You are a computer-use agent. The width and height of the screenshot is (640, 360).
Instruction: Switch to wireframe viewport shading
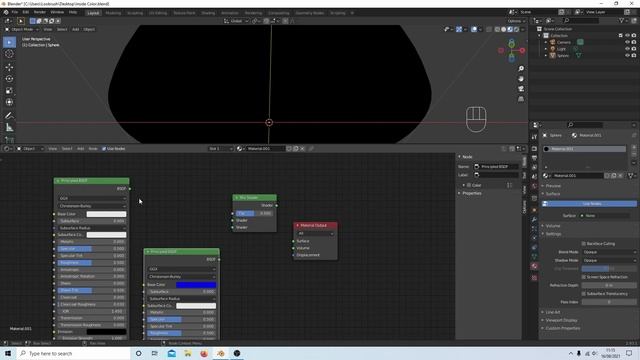497,29
